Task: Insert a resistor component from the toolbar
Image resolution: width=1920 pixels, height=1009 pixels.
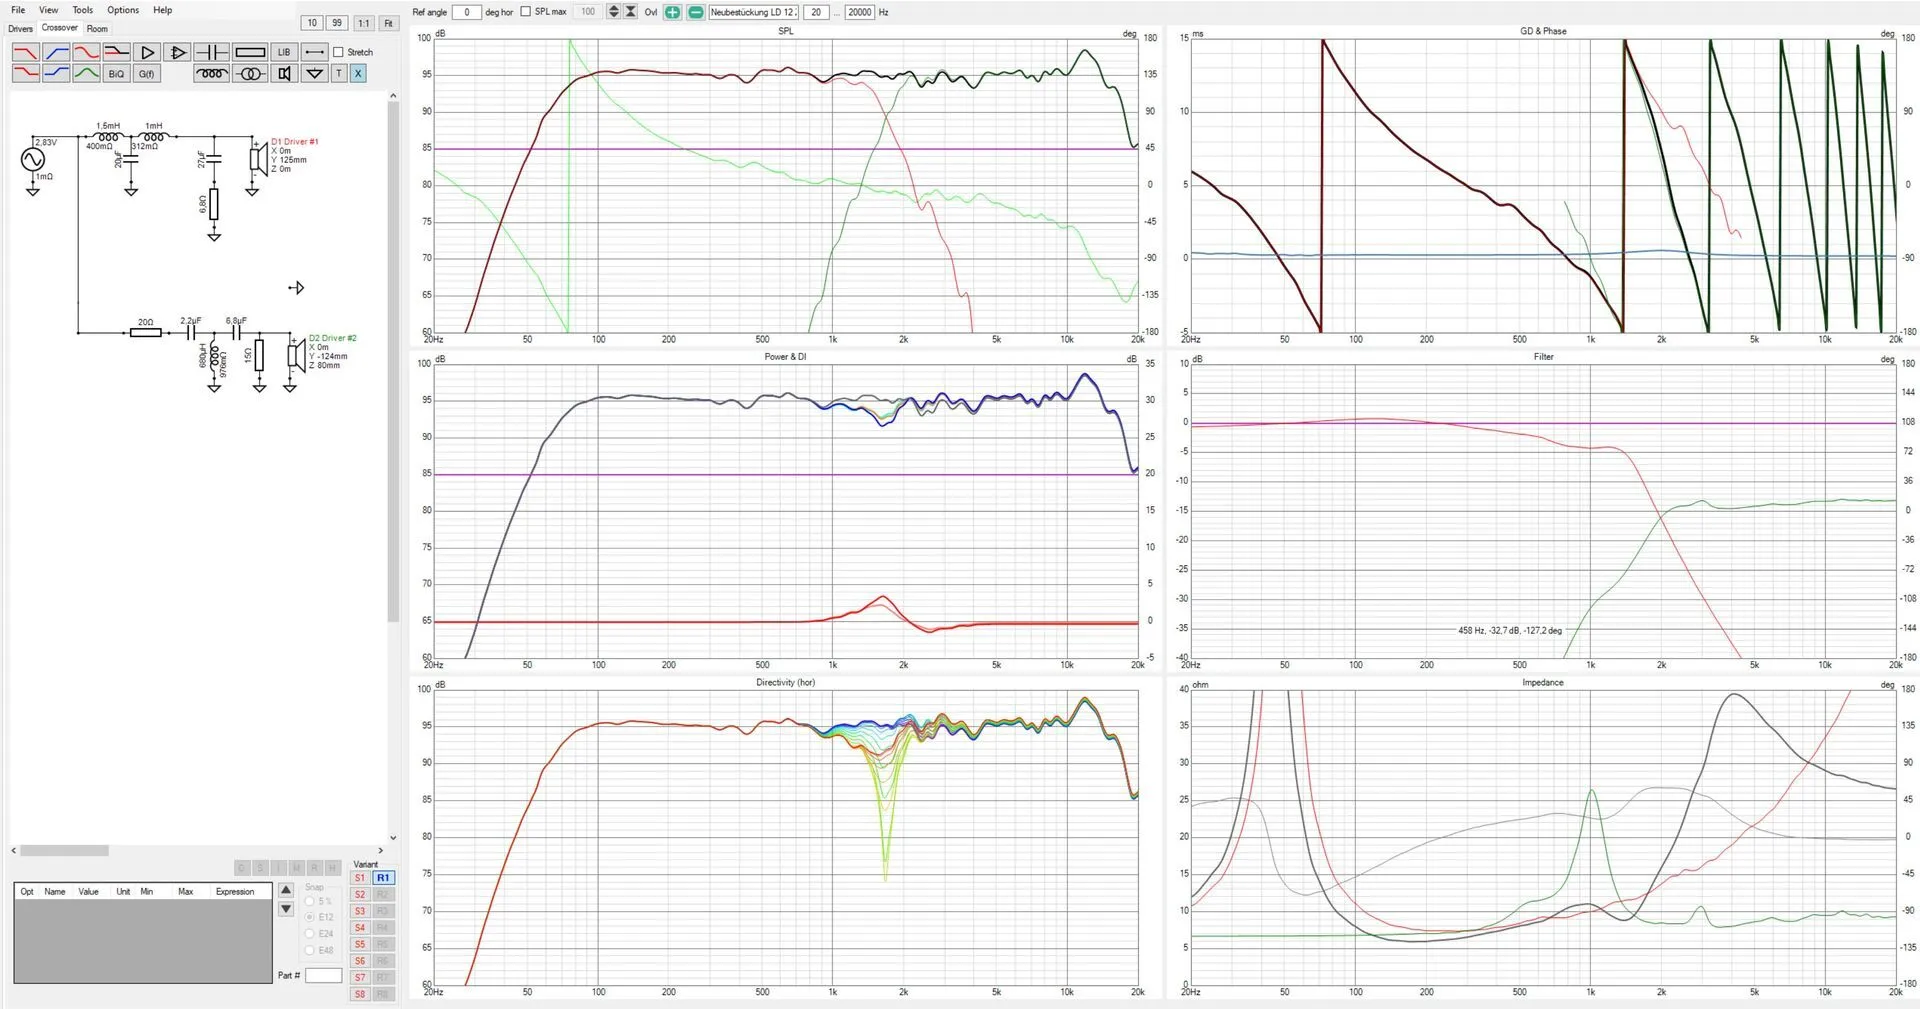Action: [250, 52]
